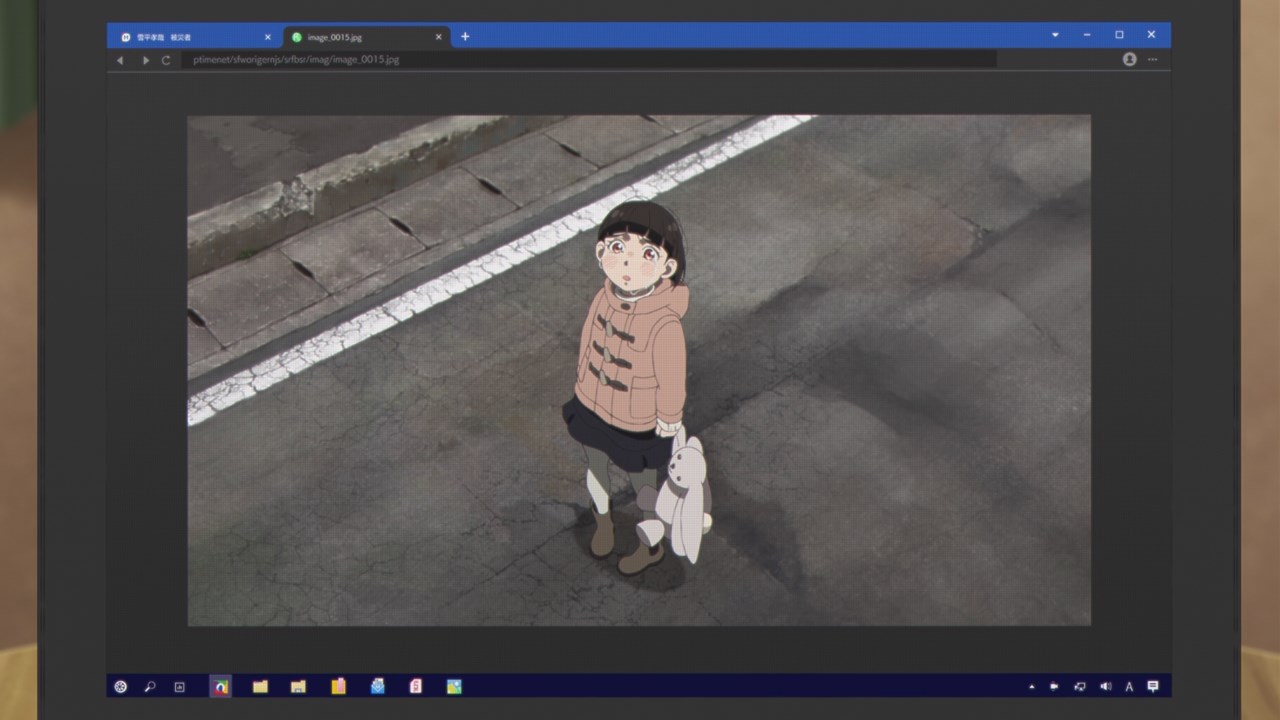This screenshot has height=720, width=1280.
Task: Click the address bar with image_0015.jpg URL
Action: pyautogui.click(x=588, y=60)
